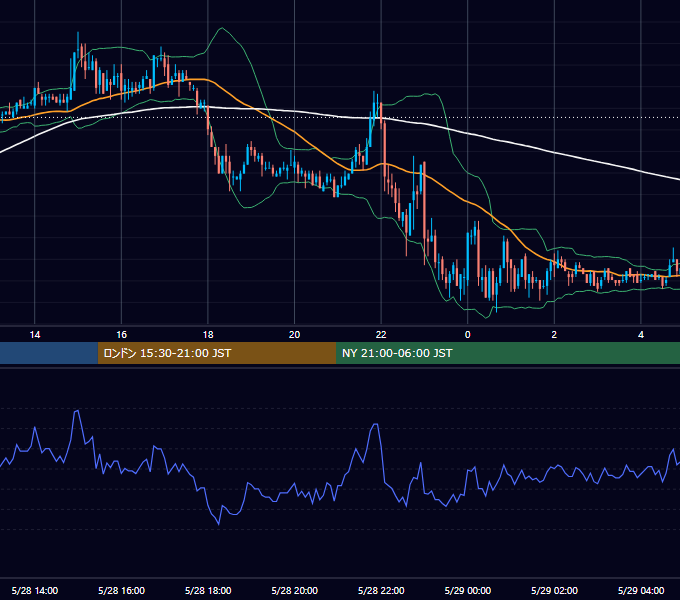Click the London session bar 15:30-21:00 JST
The height and width of the screenshot is (600, 680).
pyautogui.click(x=217, y=353)
